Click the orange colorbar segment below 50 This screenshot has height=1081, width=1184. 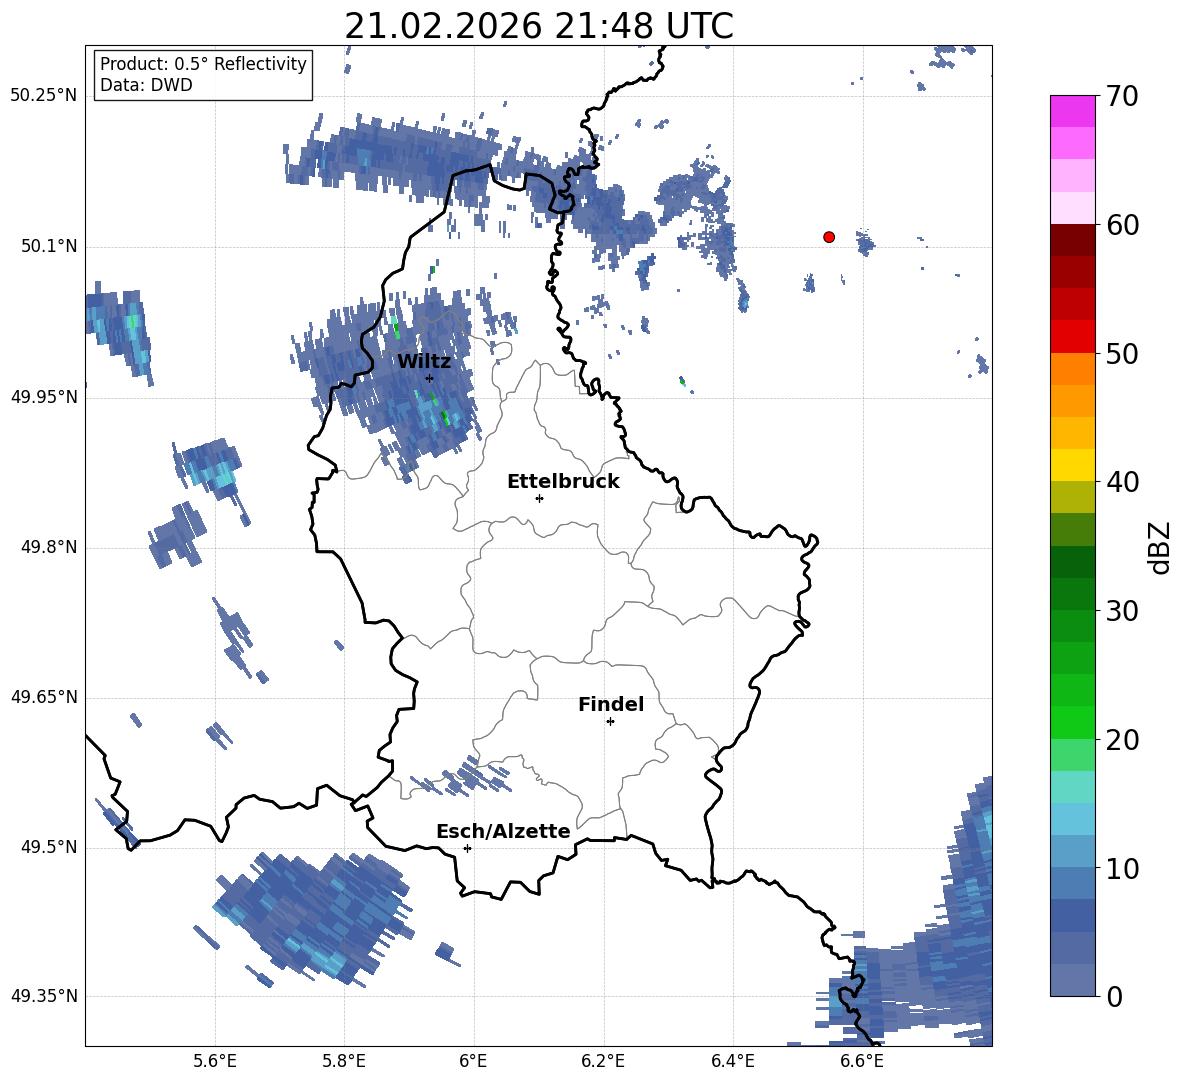tap(1072, 369)
